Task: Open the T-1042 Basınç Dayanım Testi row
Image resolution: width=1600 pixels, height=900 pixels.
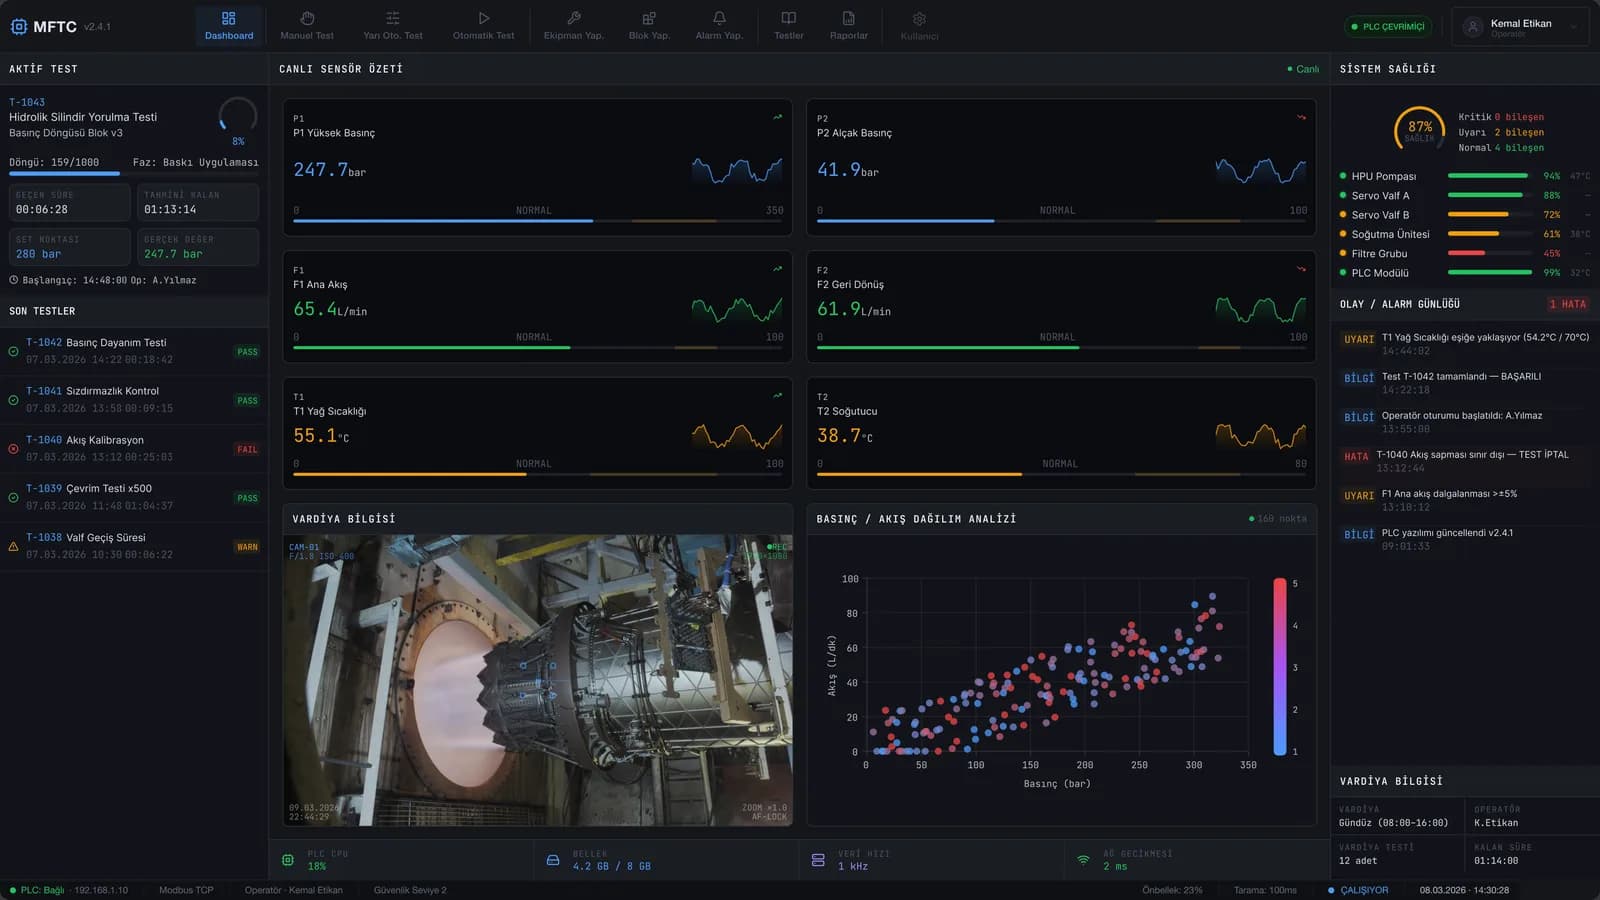Action: pyautogui.click(x=134, y=351)
